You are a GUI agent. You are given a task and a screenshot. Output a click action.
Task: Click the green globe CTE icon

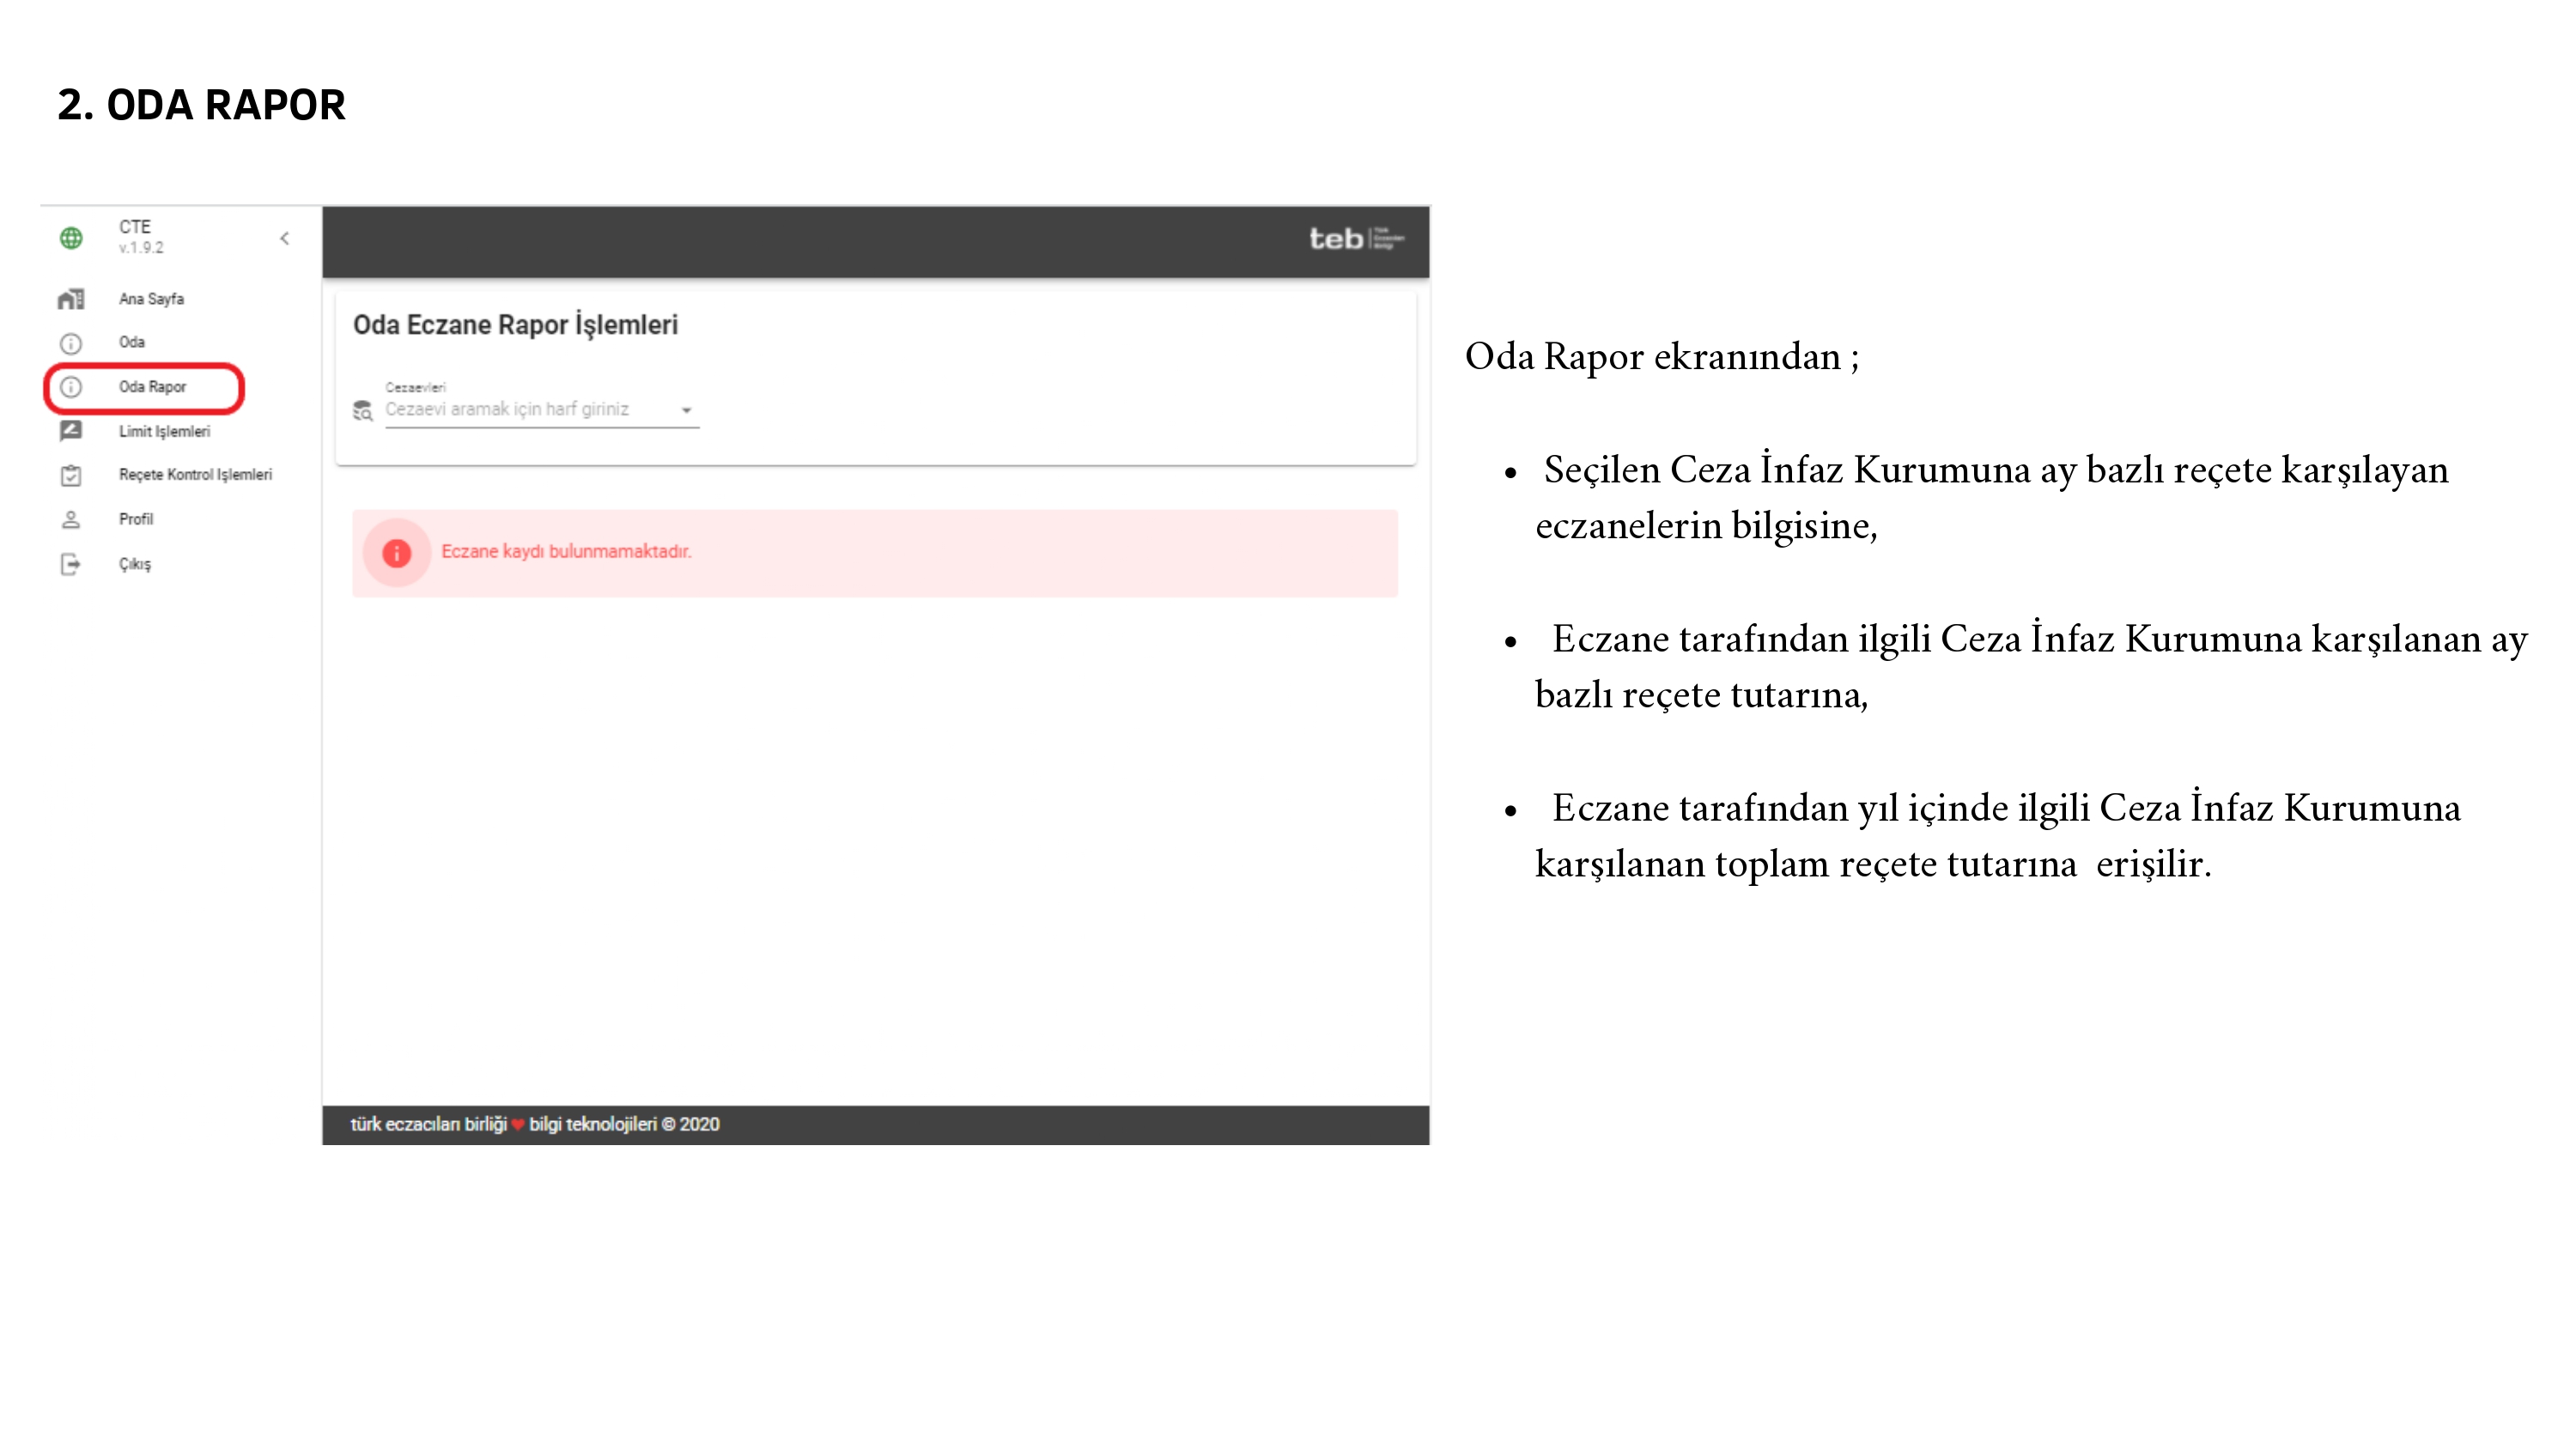coord(71,238)
